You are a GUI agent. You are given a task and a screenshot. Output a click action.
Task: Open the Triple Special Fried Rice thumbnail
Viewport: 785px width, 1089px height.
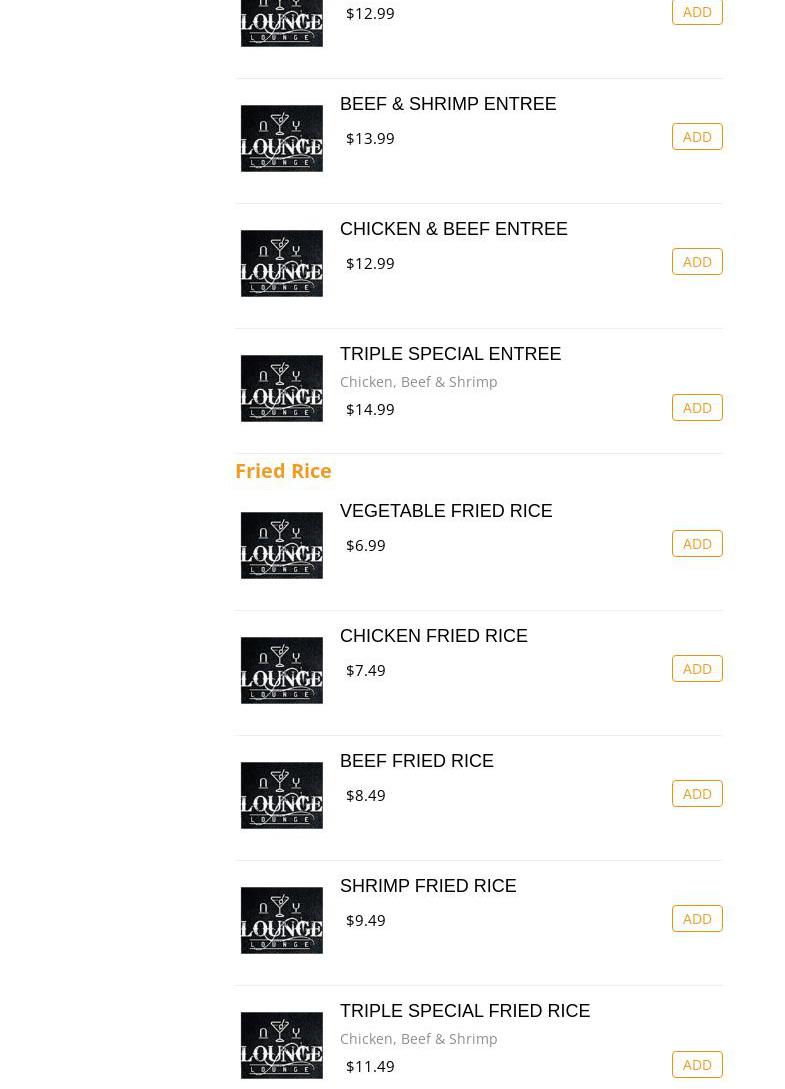[x=282, y=1046]
